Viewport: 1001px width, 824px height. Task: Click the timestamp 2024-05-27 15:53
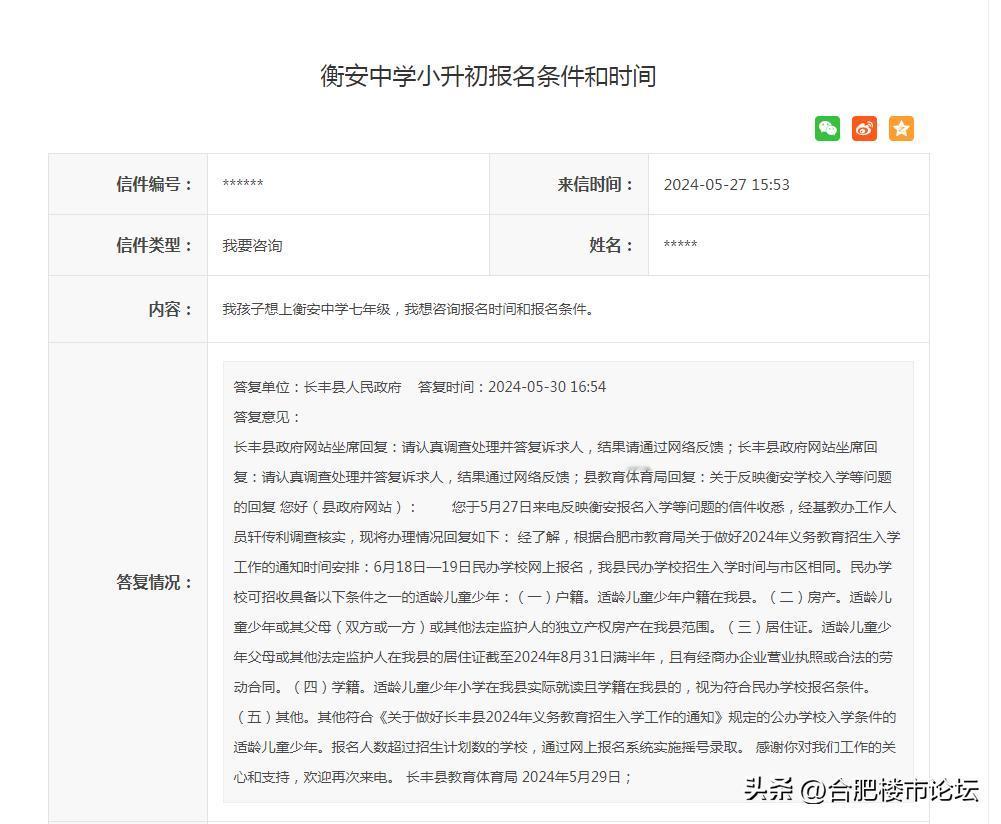point(726,184)
